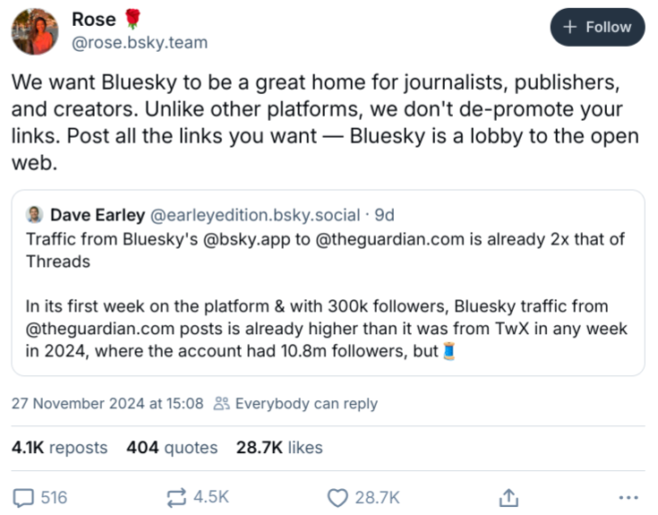Open the three-dot more options menu
The image size is (658, 515).
click(x=628, y=497)
